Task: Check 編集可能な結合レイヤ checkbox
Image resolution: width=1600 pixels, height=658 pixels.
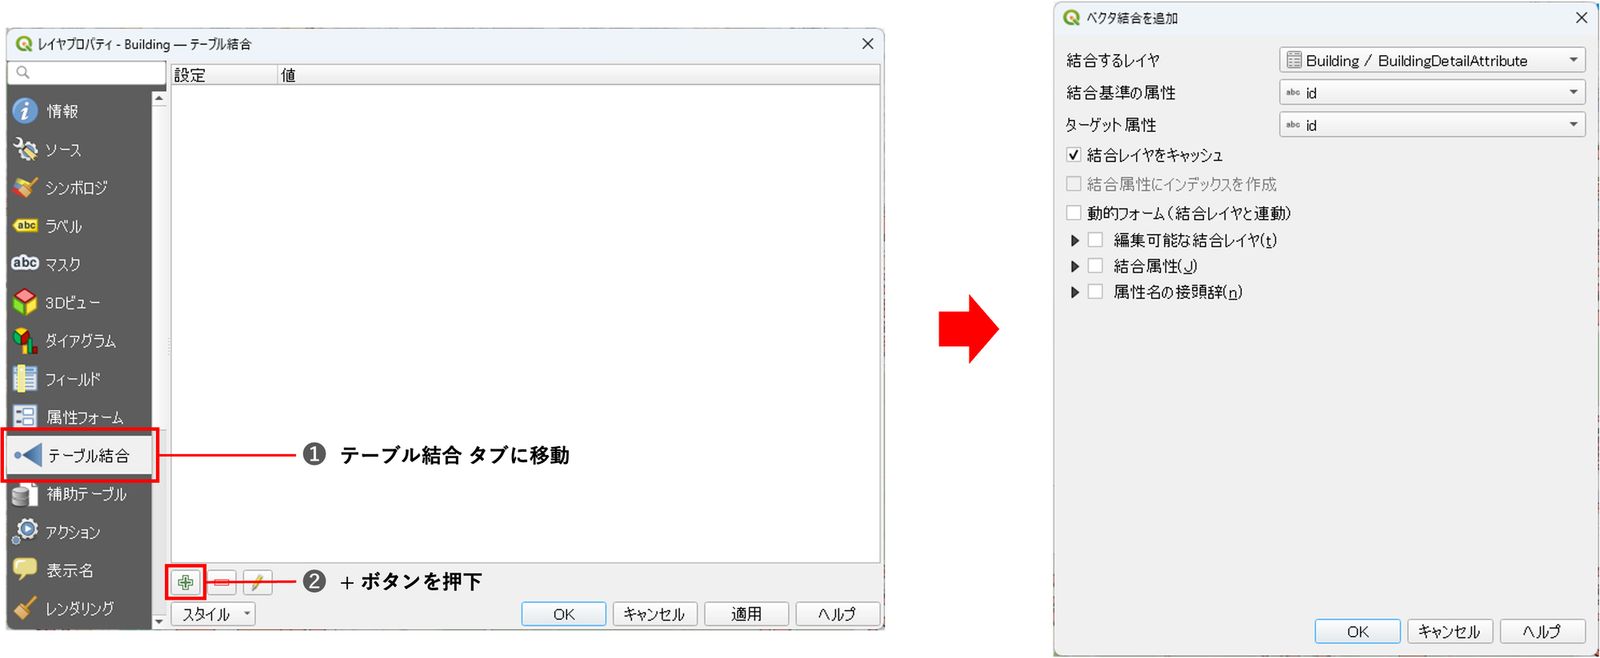Action: pos(1095,240)
